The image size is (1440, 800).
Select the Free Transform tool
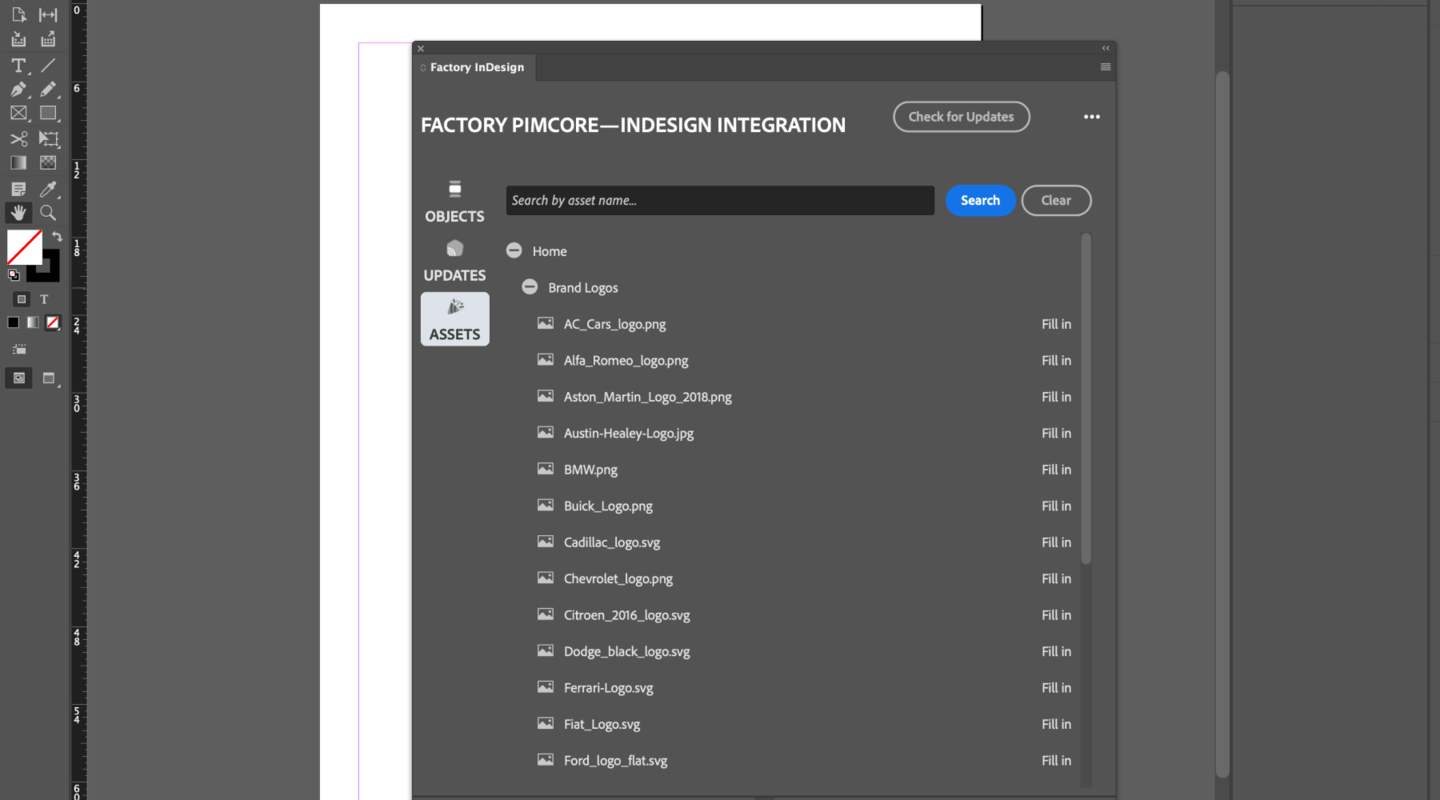pos(48,139)
